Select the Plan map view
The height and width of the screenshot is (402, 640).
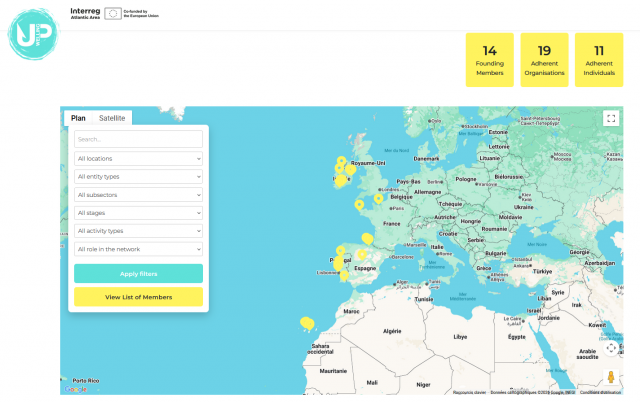77,118
